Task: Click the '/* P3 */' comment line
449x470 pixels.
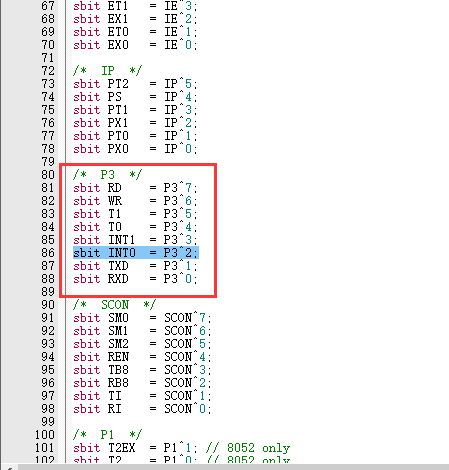Action: [107, 175]
